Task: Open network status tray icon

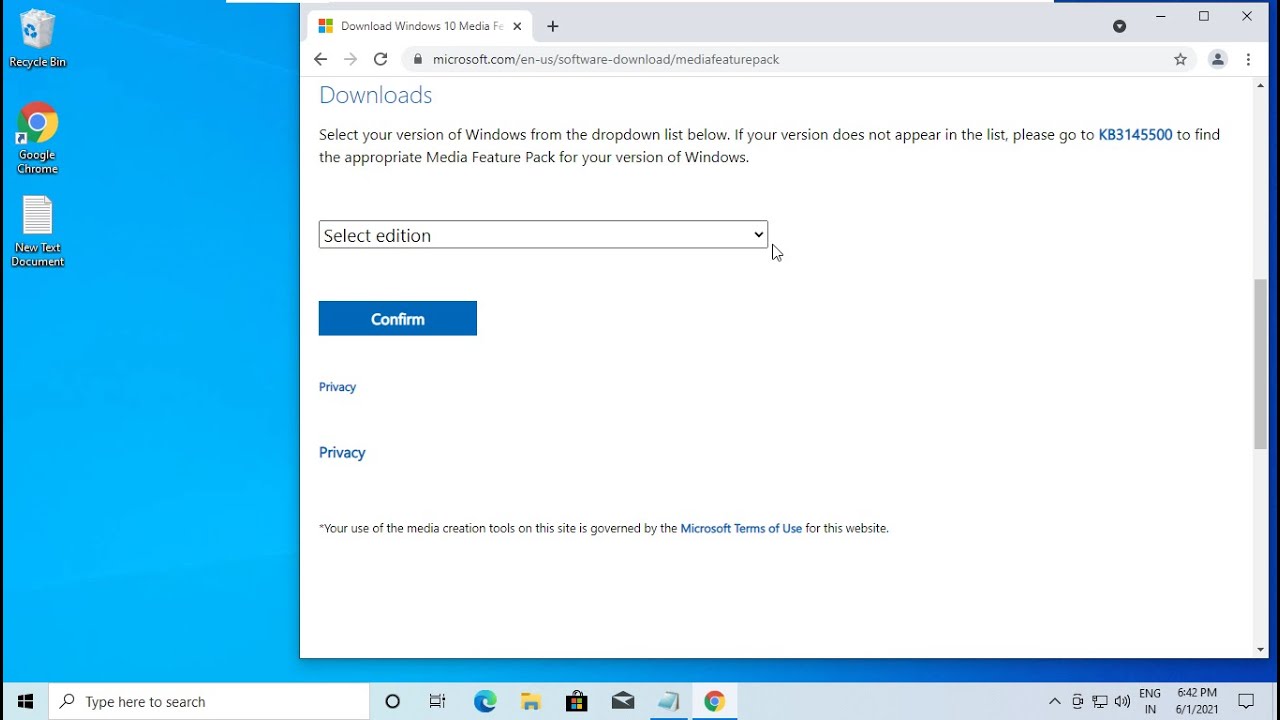Action: pyautogui.click(x=1100, y=702)
